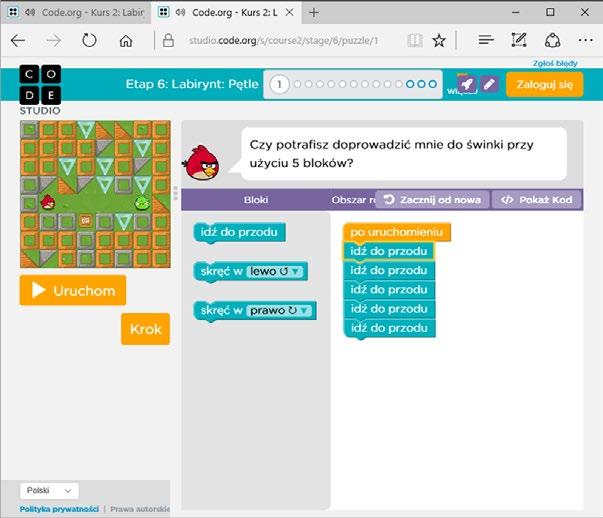Select toolbox block idź do przodu
The width and height of the screenshot is (603, 518).
click(x=239, y=232)
